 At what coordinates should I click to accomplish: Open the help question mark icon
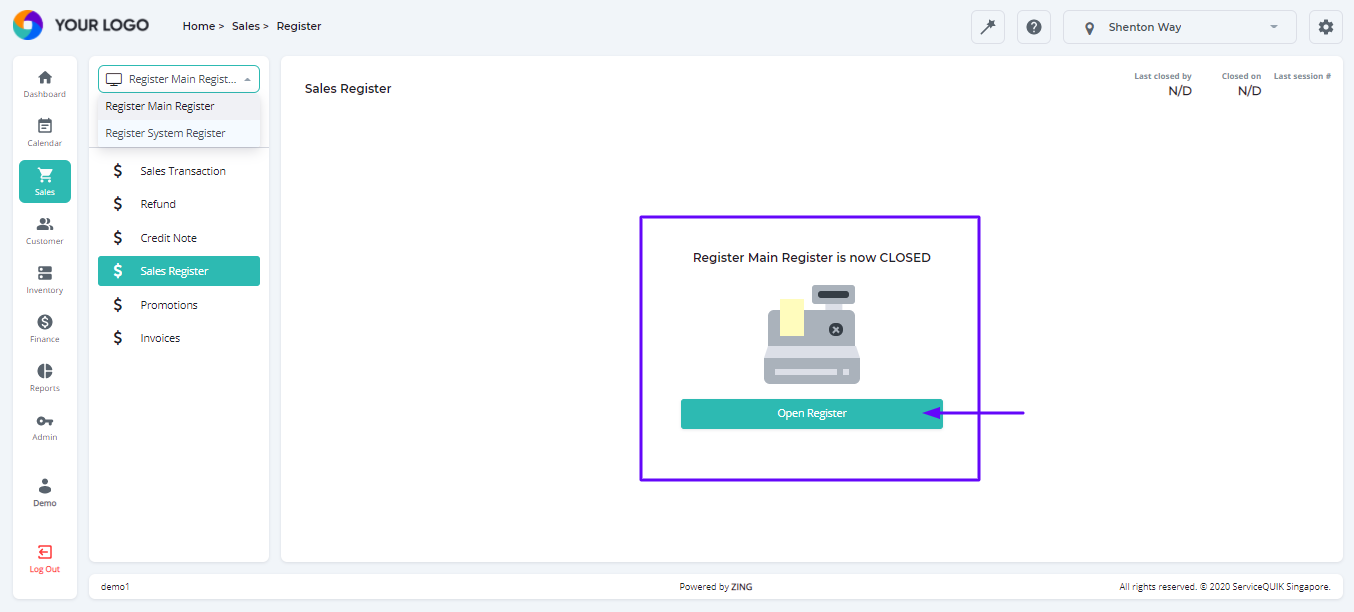1034,27
